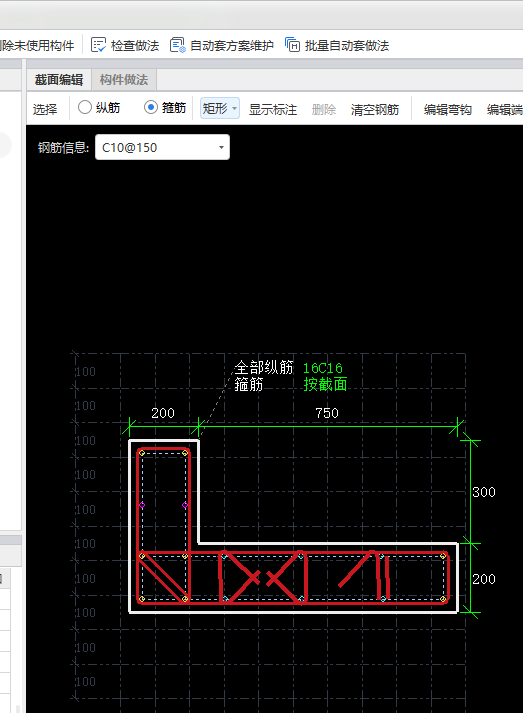Select the 纵筋 radio button

[85, 107]
